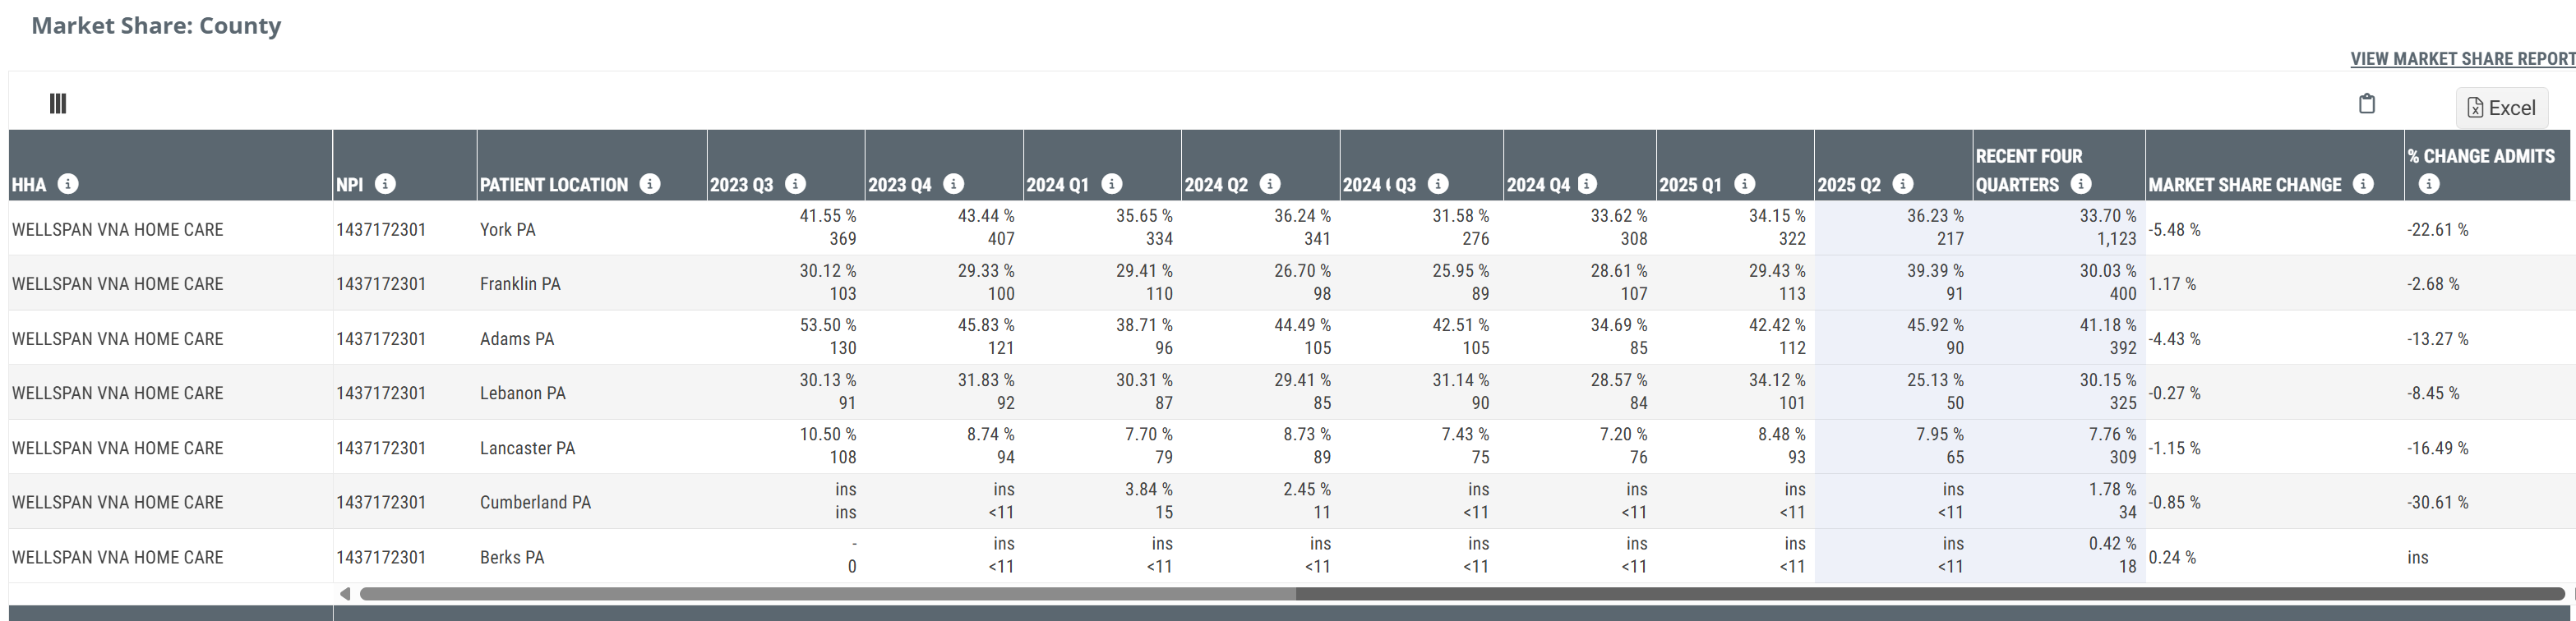Sort by the 2025 Q2 column header
Image resolution: width=2576 pixels, height=621 pixels.
1849,185
